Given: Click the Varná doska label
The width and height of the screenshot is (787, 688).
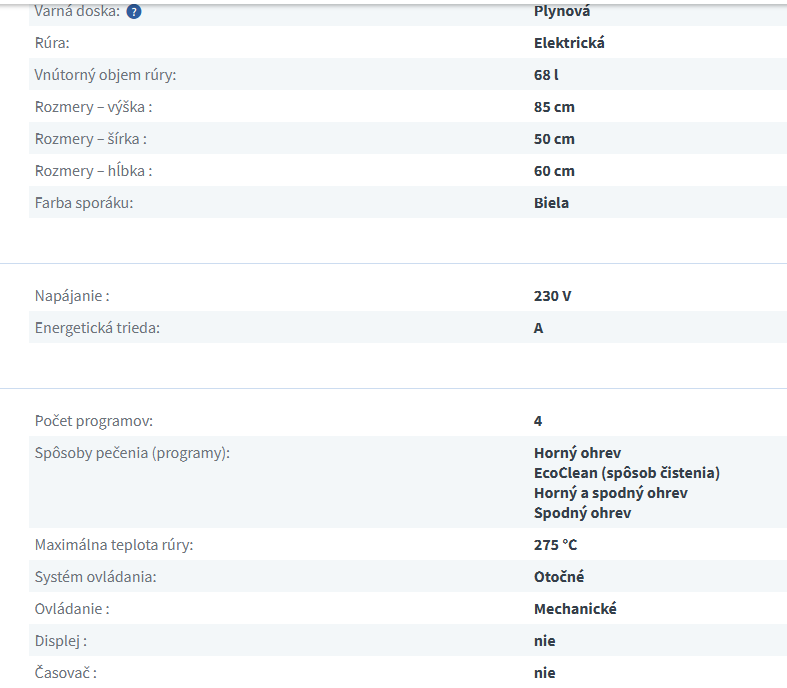Looking at the screenshot, I should (x=77, y=12).
